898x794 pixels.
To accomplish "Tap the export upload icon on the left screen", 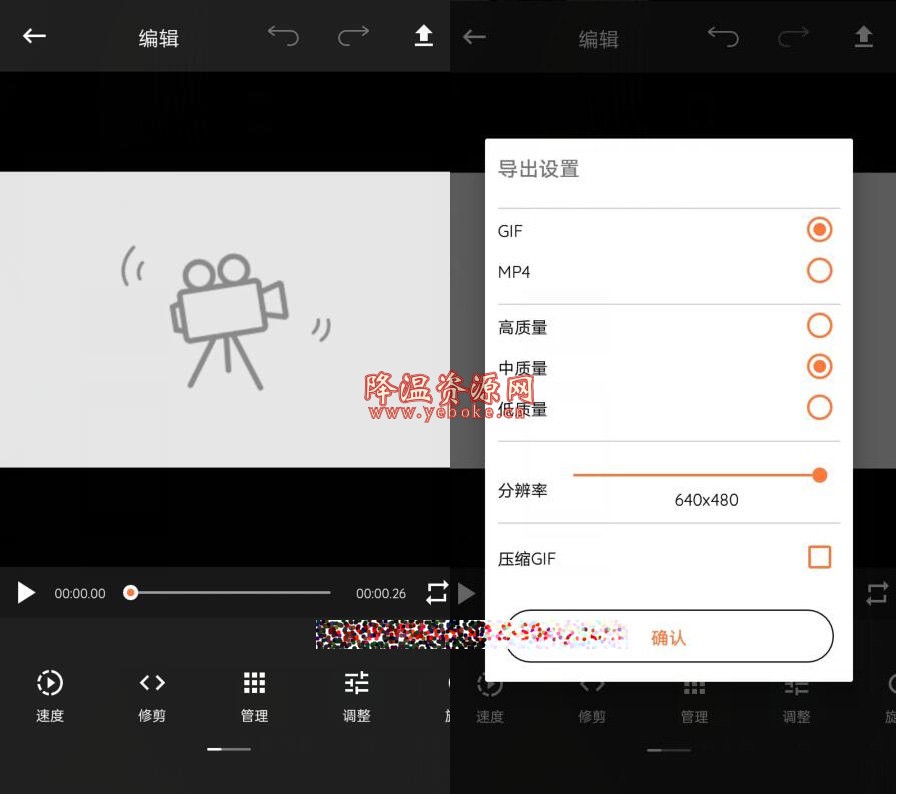I will coord(424,36).
